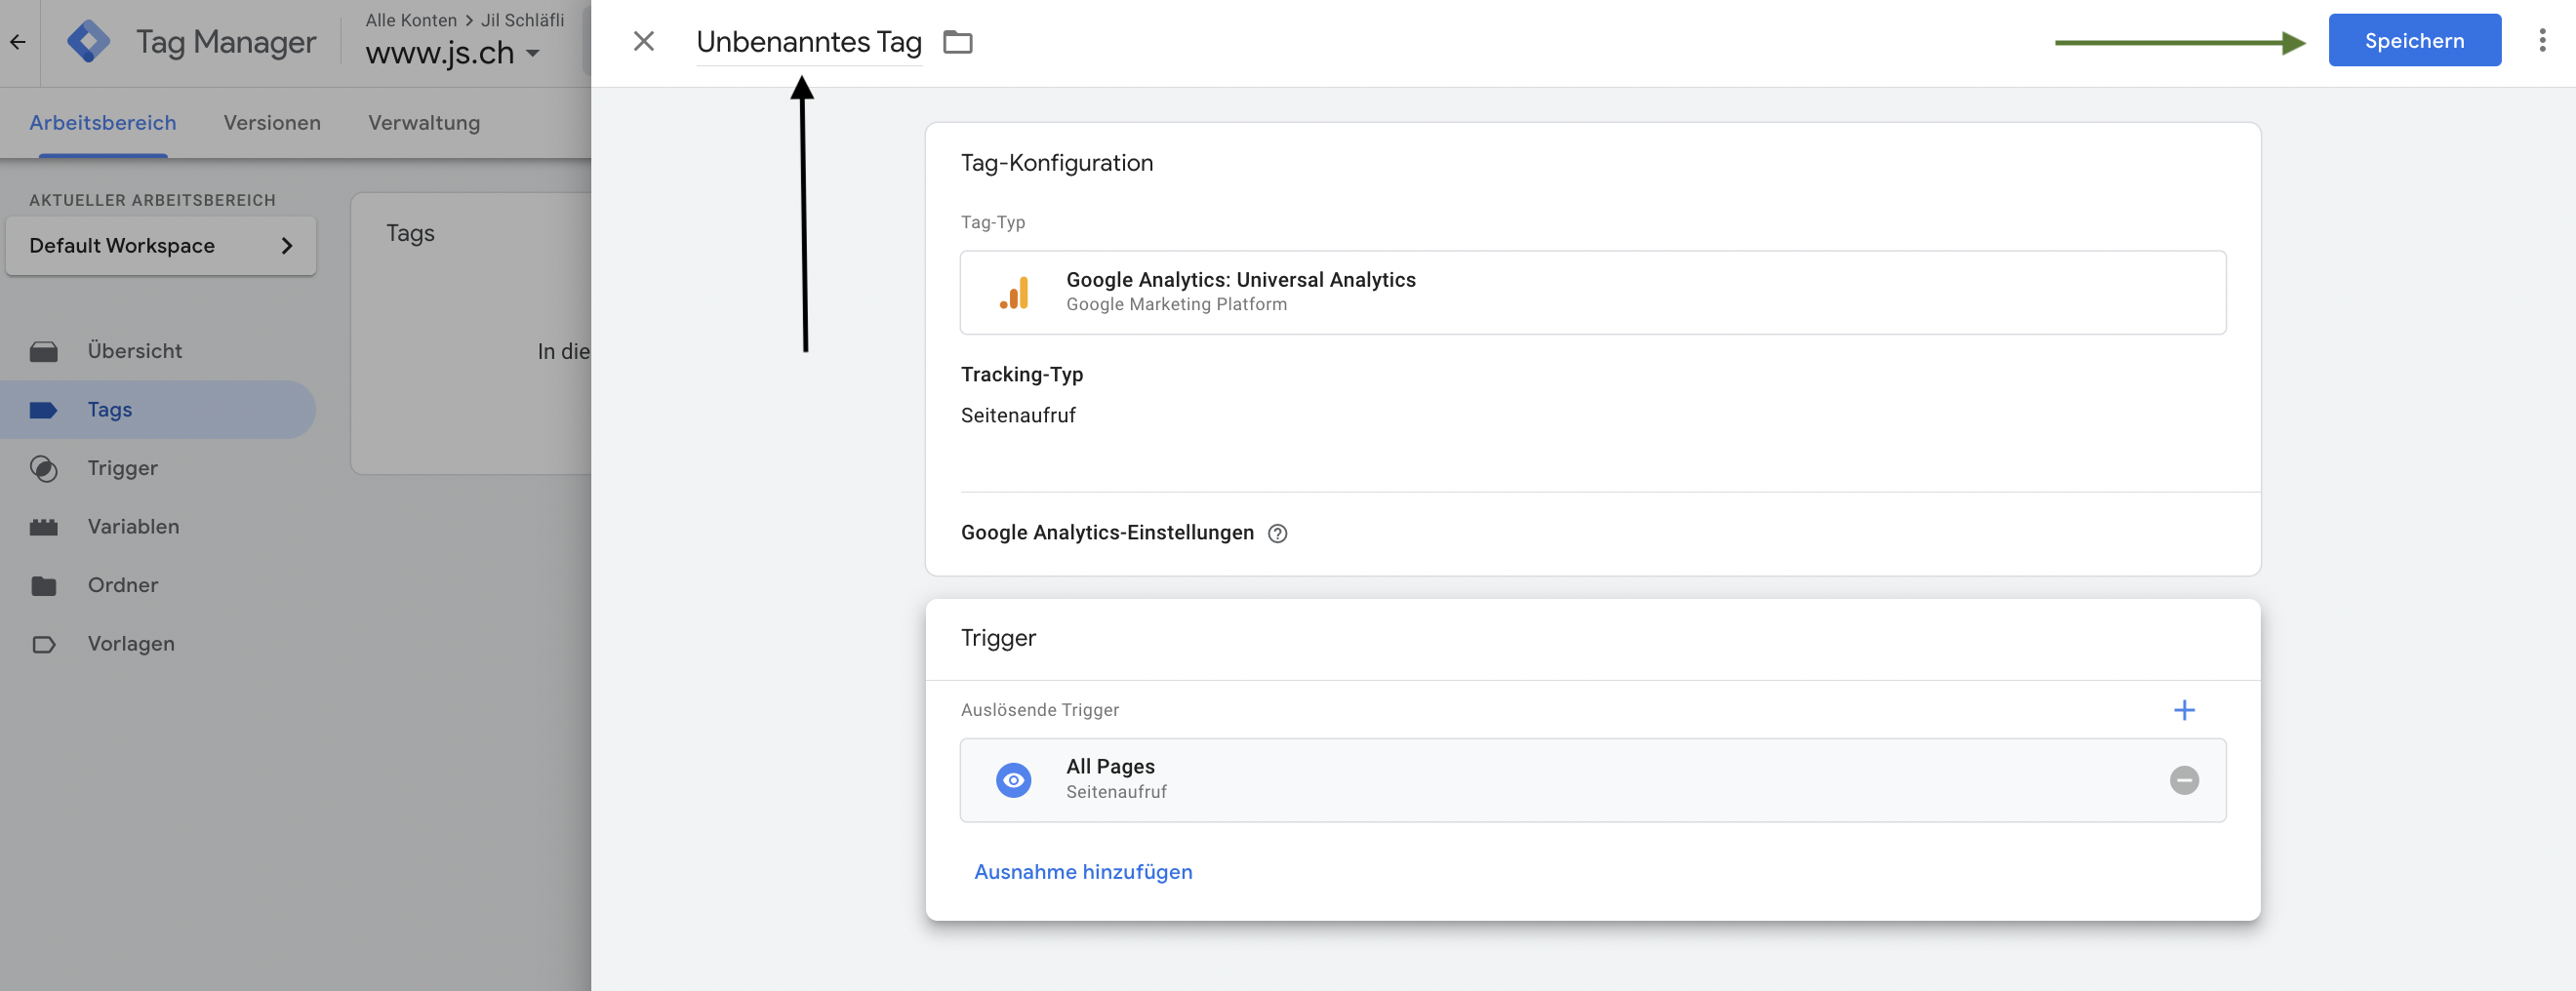This screenshot has height=991, width=2576.
Task: Click the Jil Schläfli breadcrumb
Action: (x=523, y=20)
